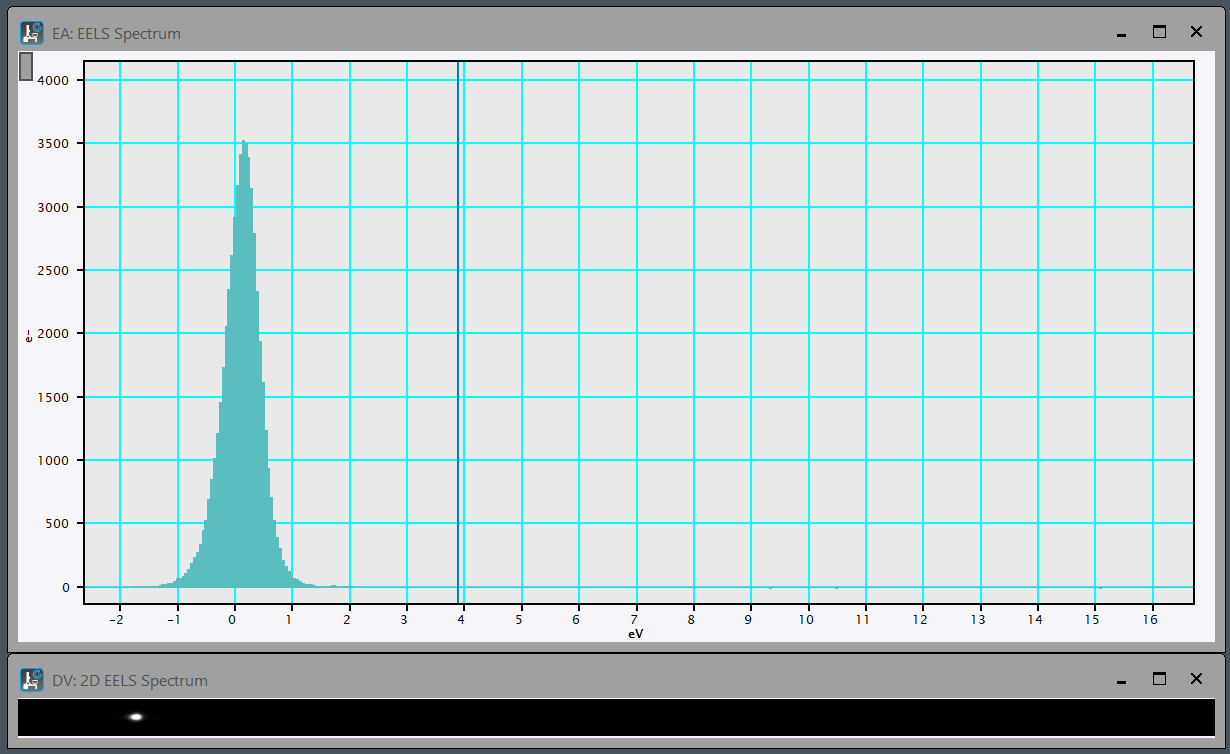Click the DV: 2D EELS Spectrum window icon
Image resolution: width=1230 pixels, height=754 pixels.
(x=32, y=680)
